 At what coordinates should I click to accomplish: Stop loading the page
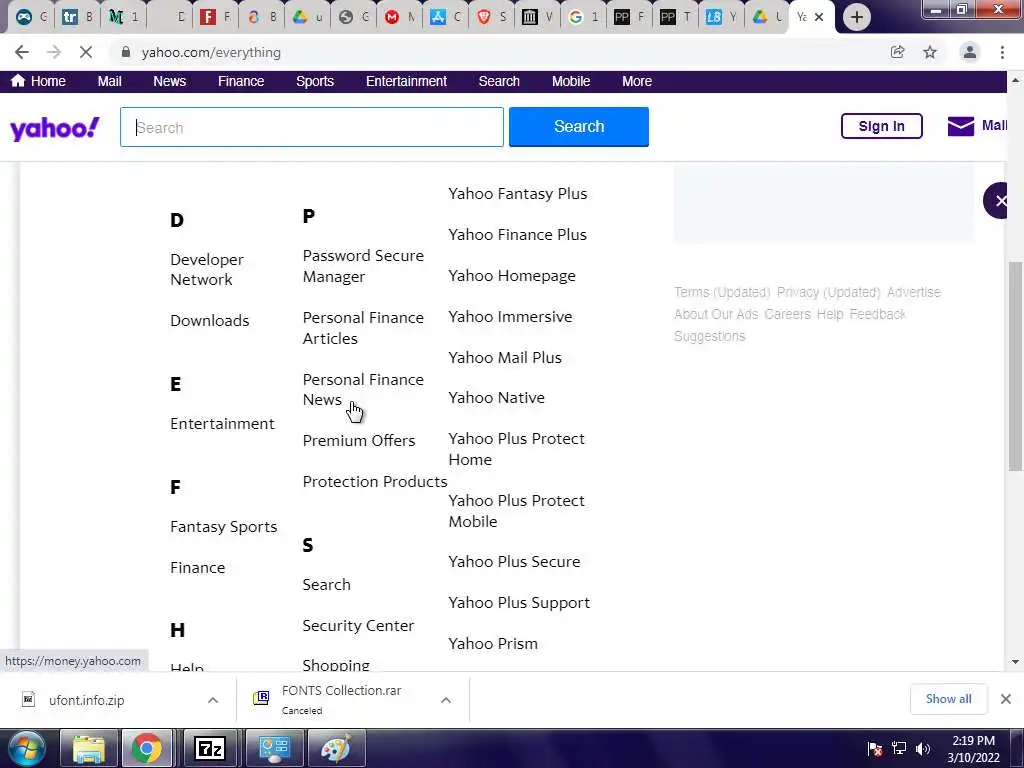pos(86,52)
